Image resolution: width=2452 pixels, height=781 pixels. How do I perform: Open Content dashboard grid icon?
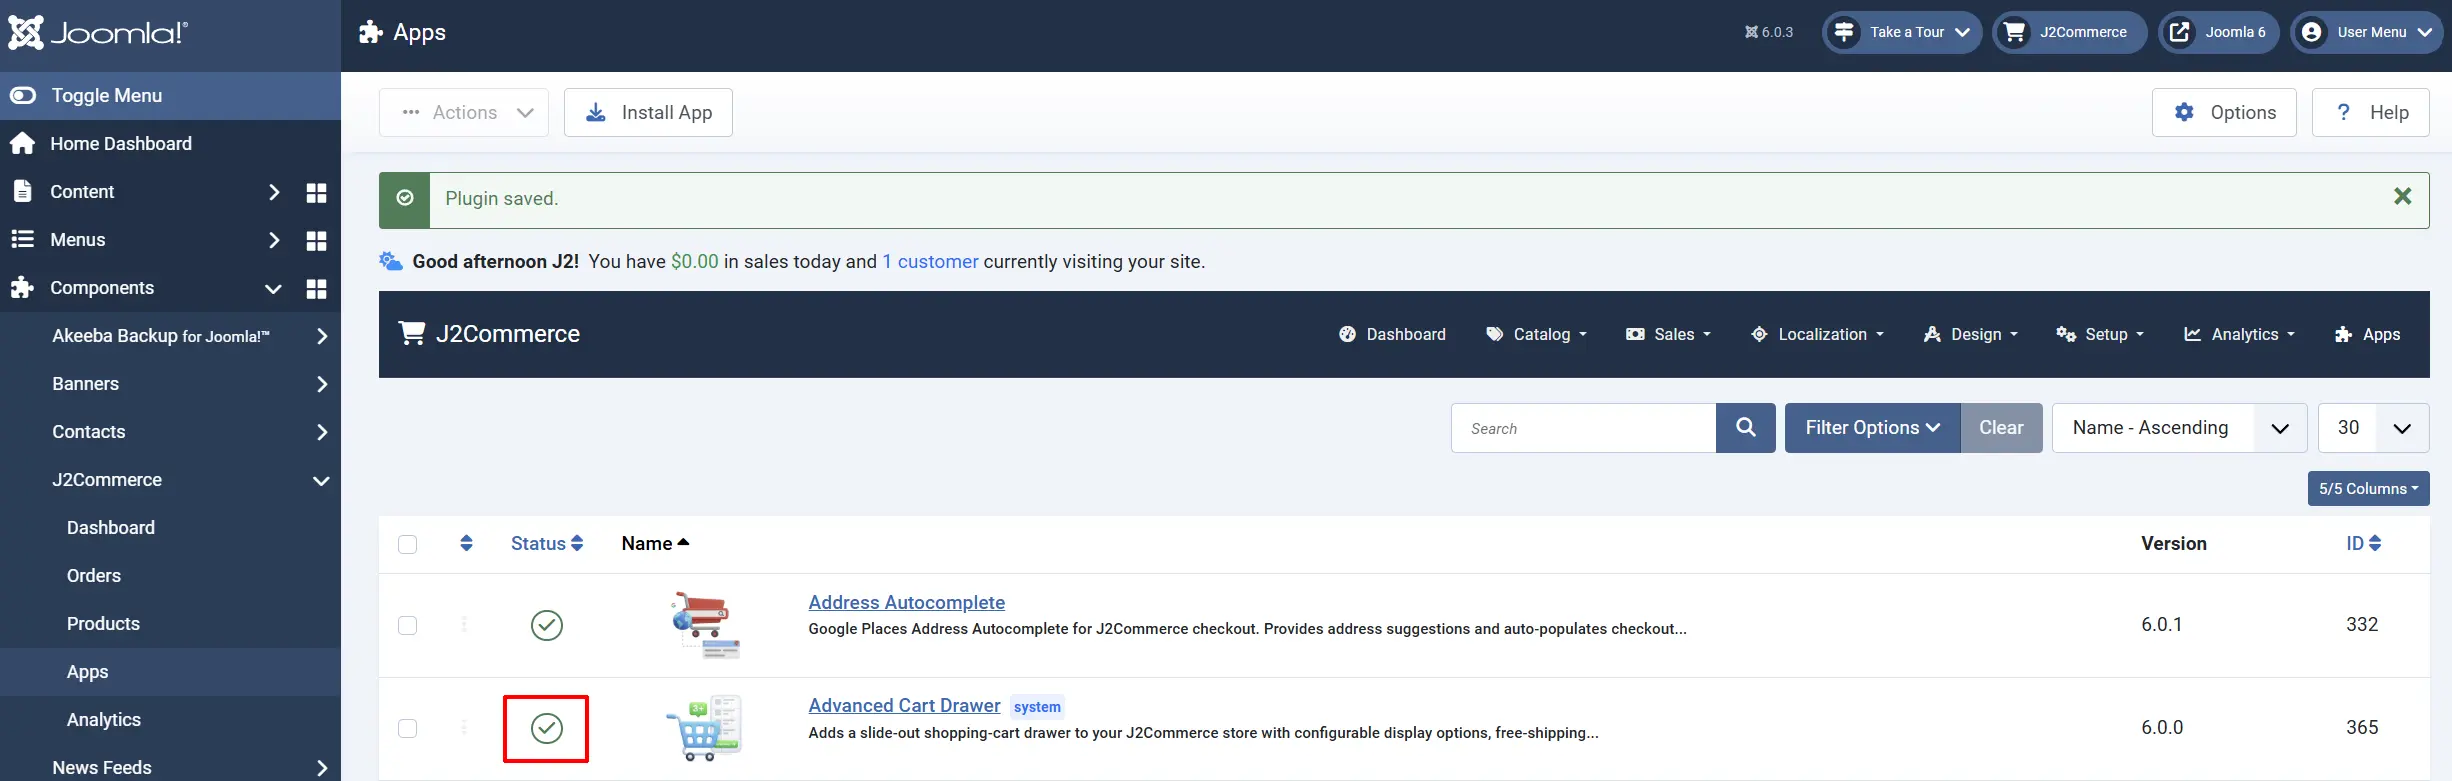tap(316, 192)
